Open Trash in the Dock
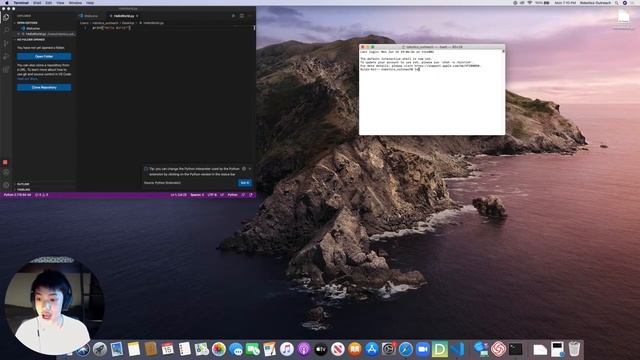Image resolution: width=640 pixels, height=360 pixels. [574, 349]
